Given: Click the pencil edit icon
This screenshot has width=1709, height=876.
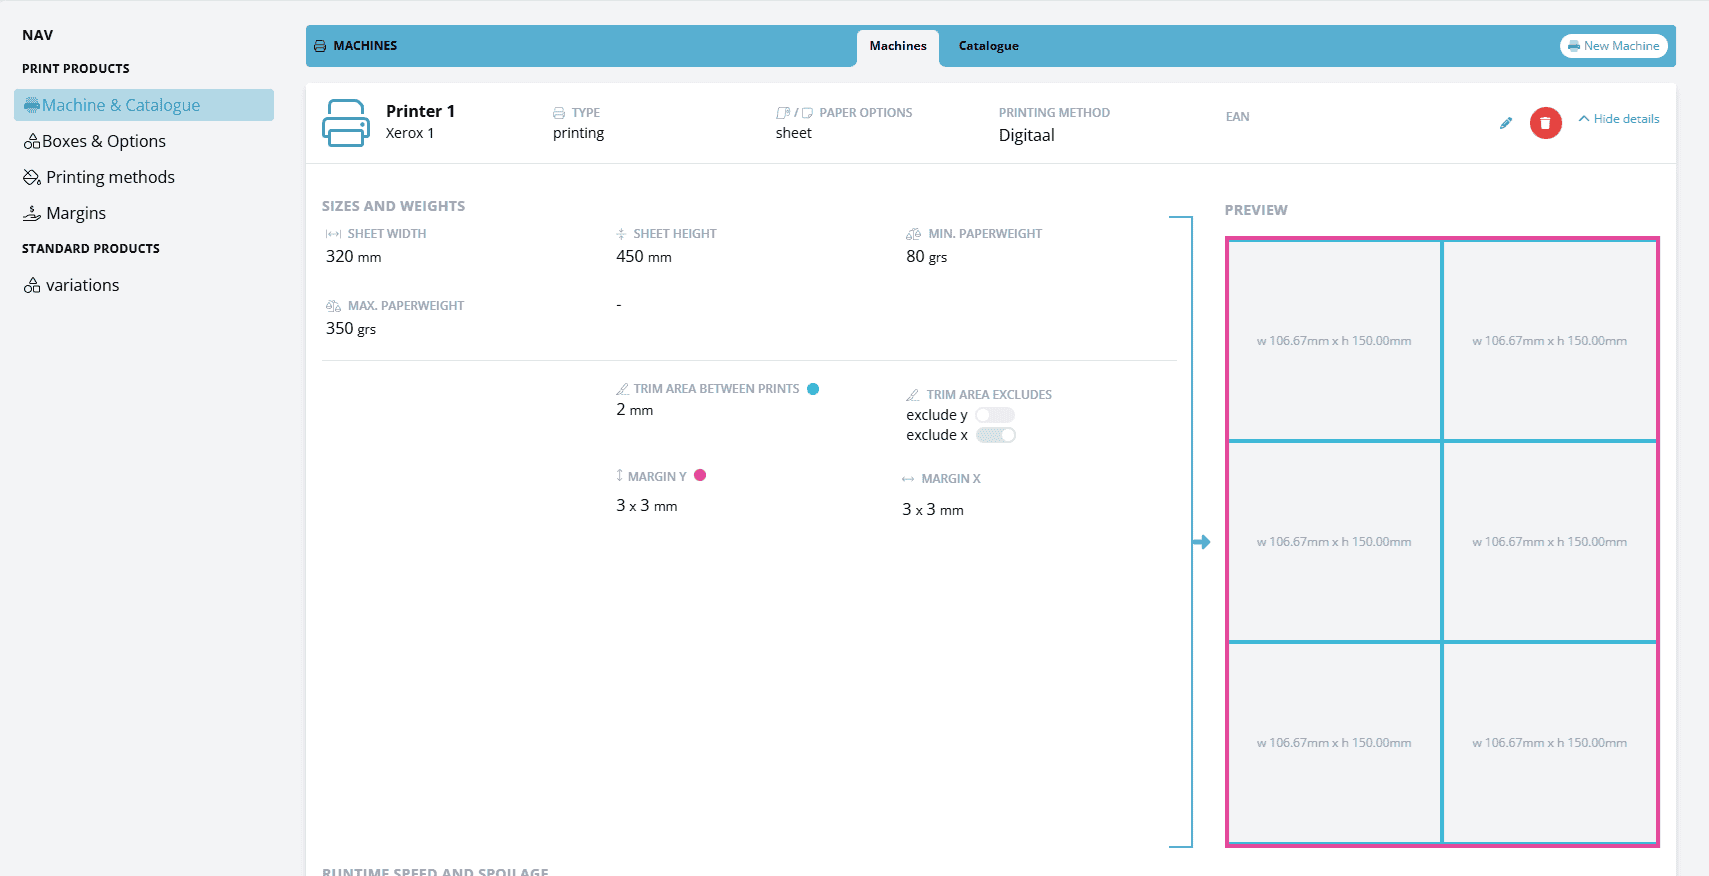Looking at the screenshot, I should 1506,123.
